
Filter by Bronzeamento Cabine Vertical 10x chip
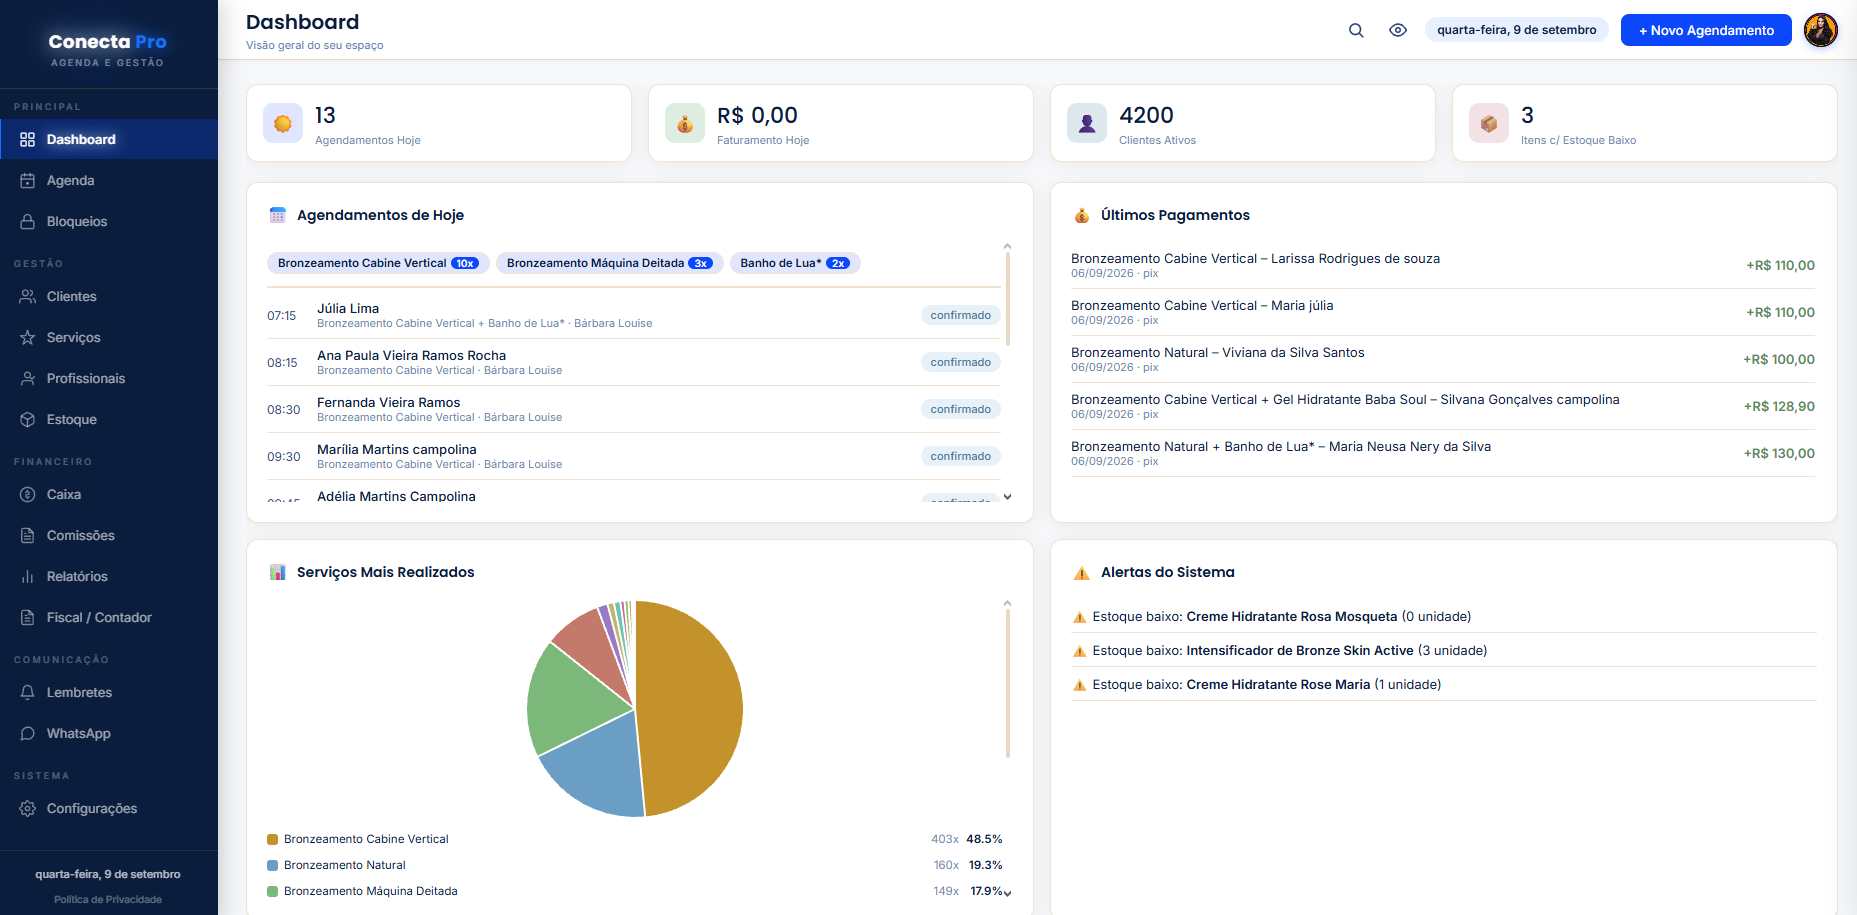coord(378,263)
